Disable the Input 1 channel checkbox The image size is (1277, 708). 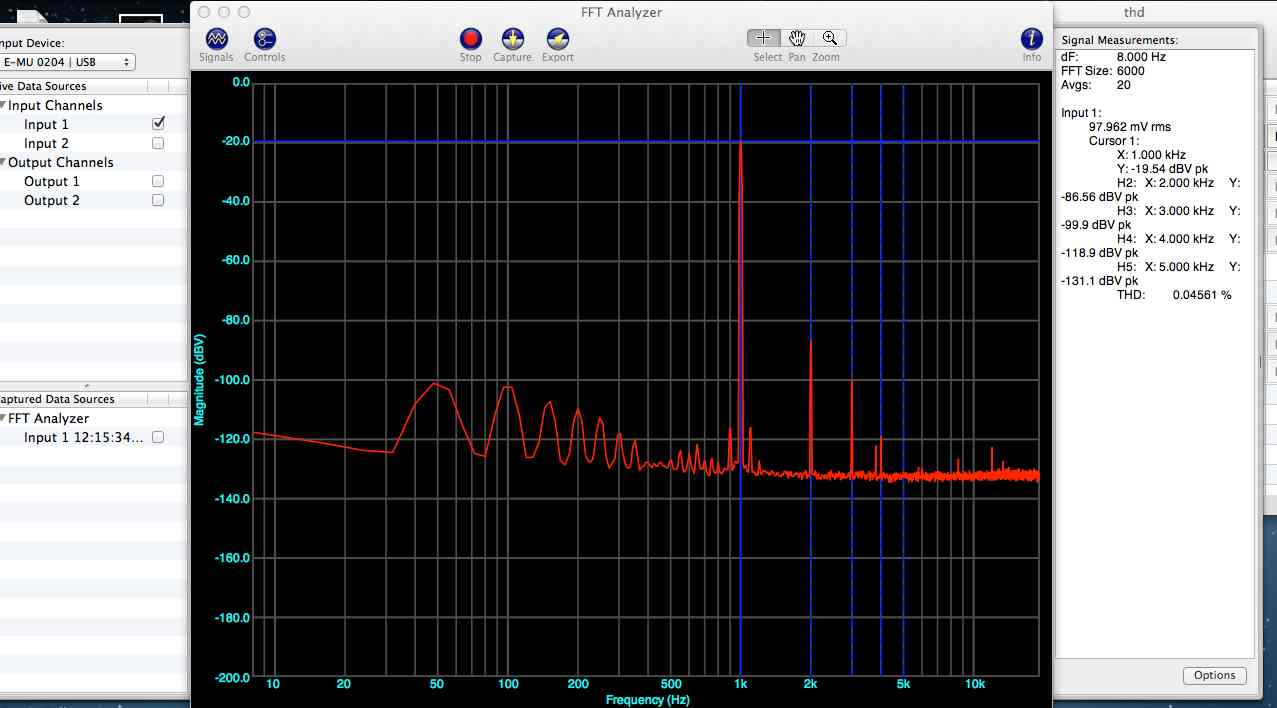click(158, 124)
